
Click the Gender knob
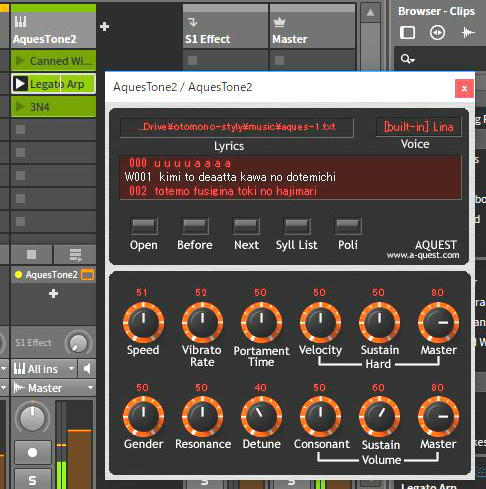coord(144,416)
